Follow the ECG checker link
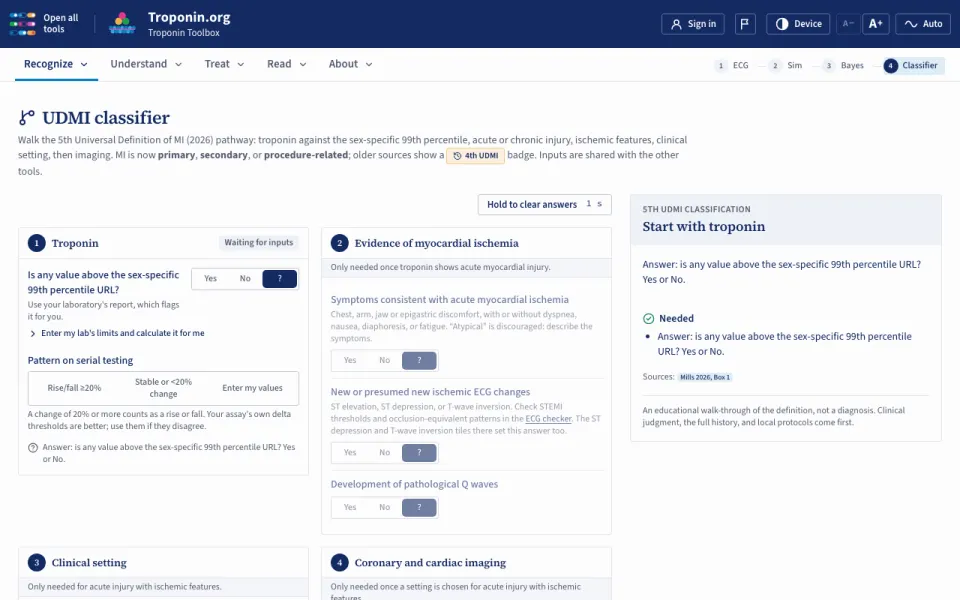Image resolution: width=960 pixels, height=600 pixels. (548, 419)
